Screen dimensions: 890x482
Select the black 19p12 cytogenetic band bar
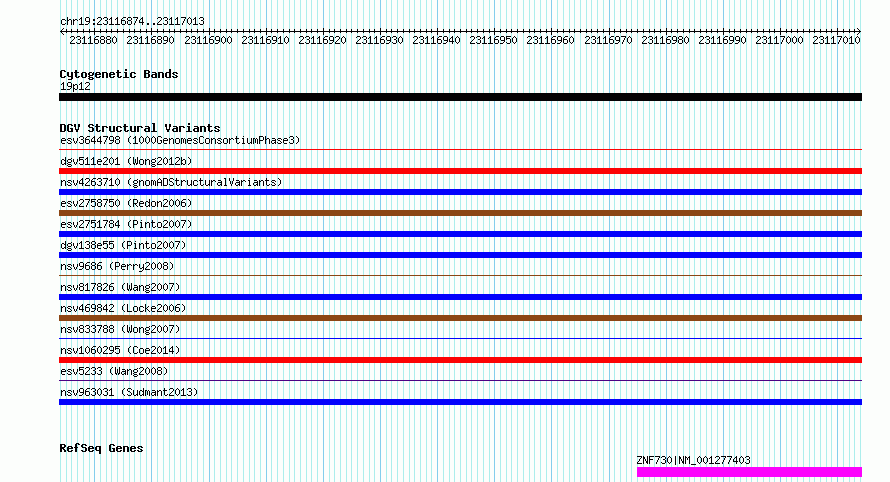click(460, 97)
